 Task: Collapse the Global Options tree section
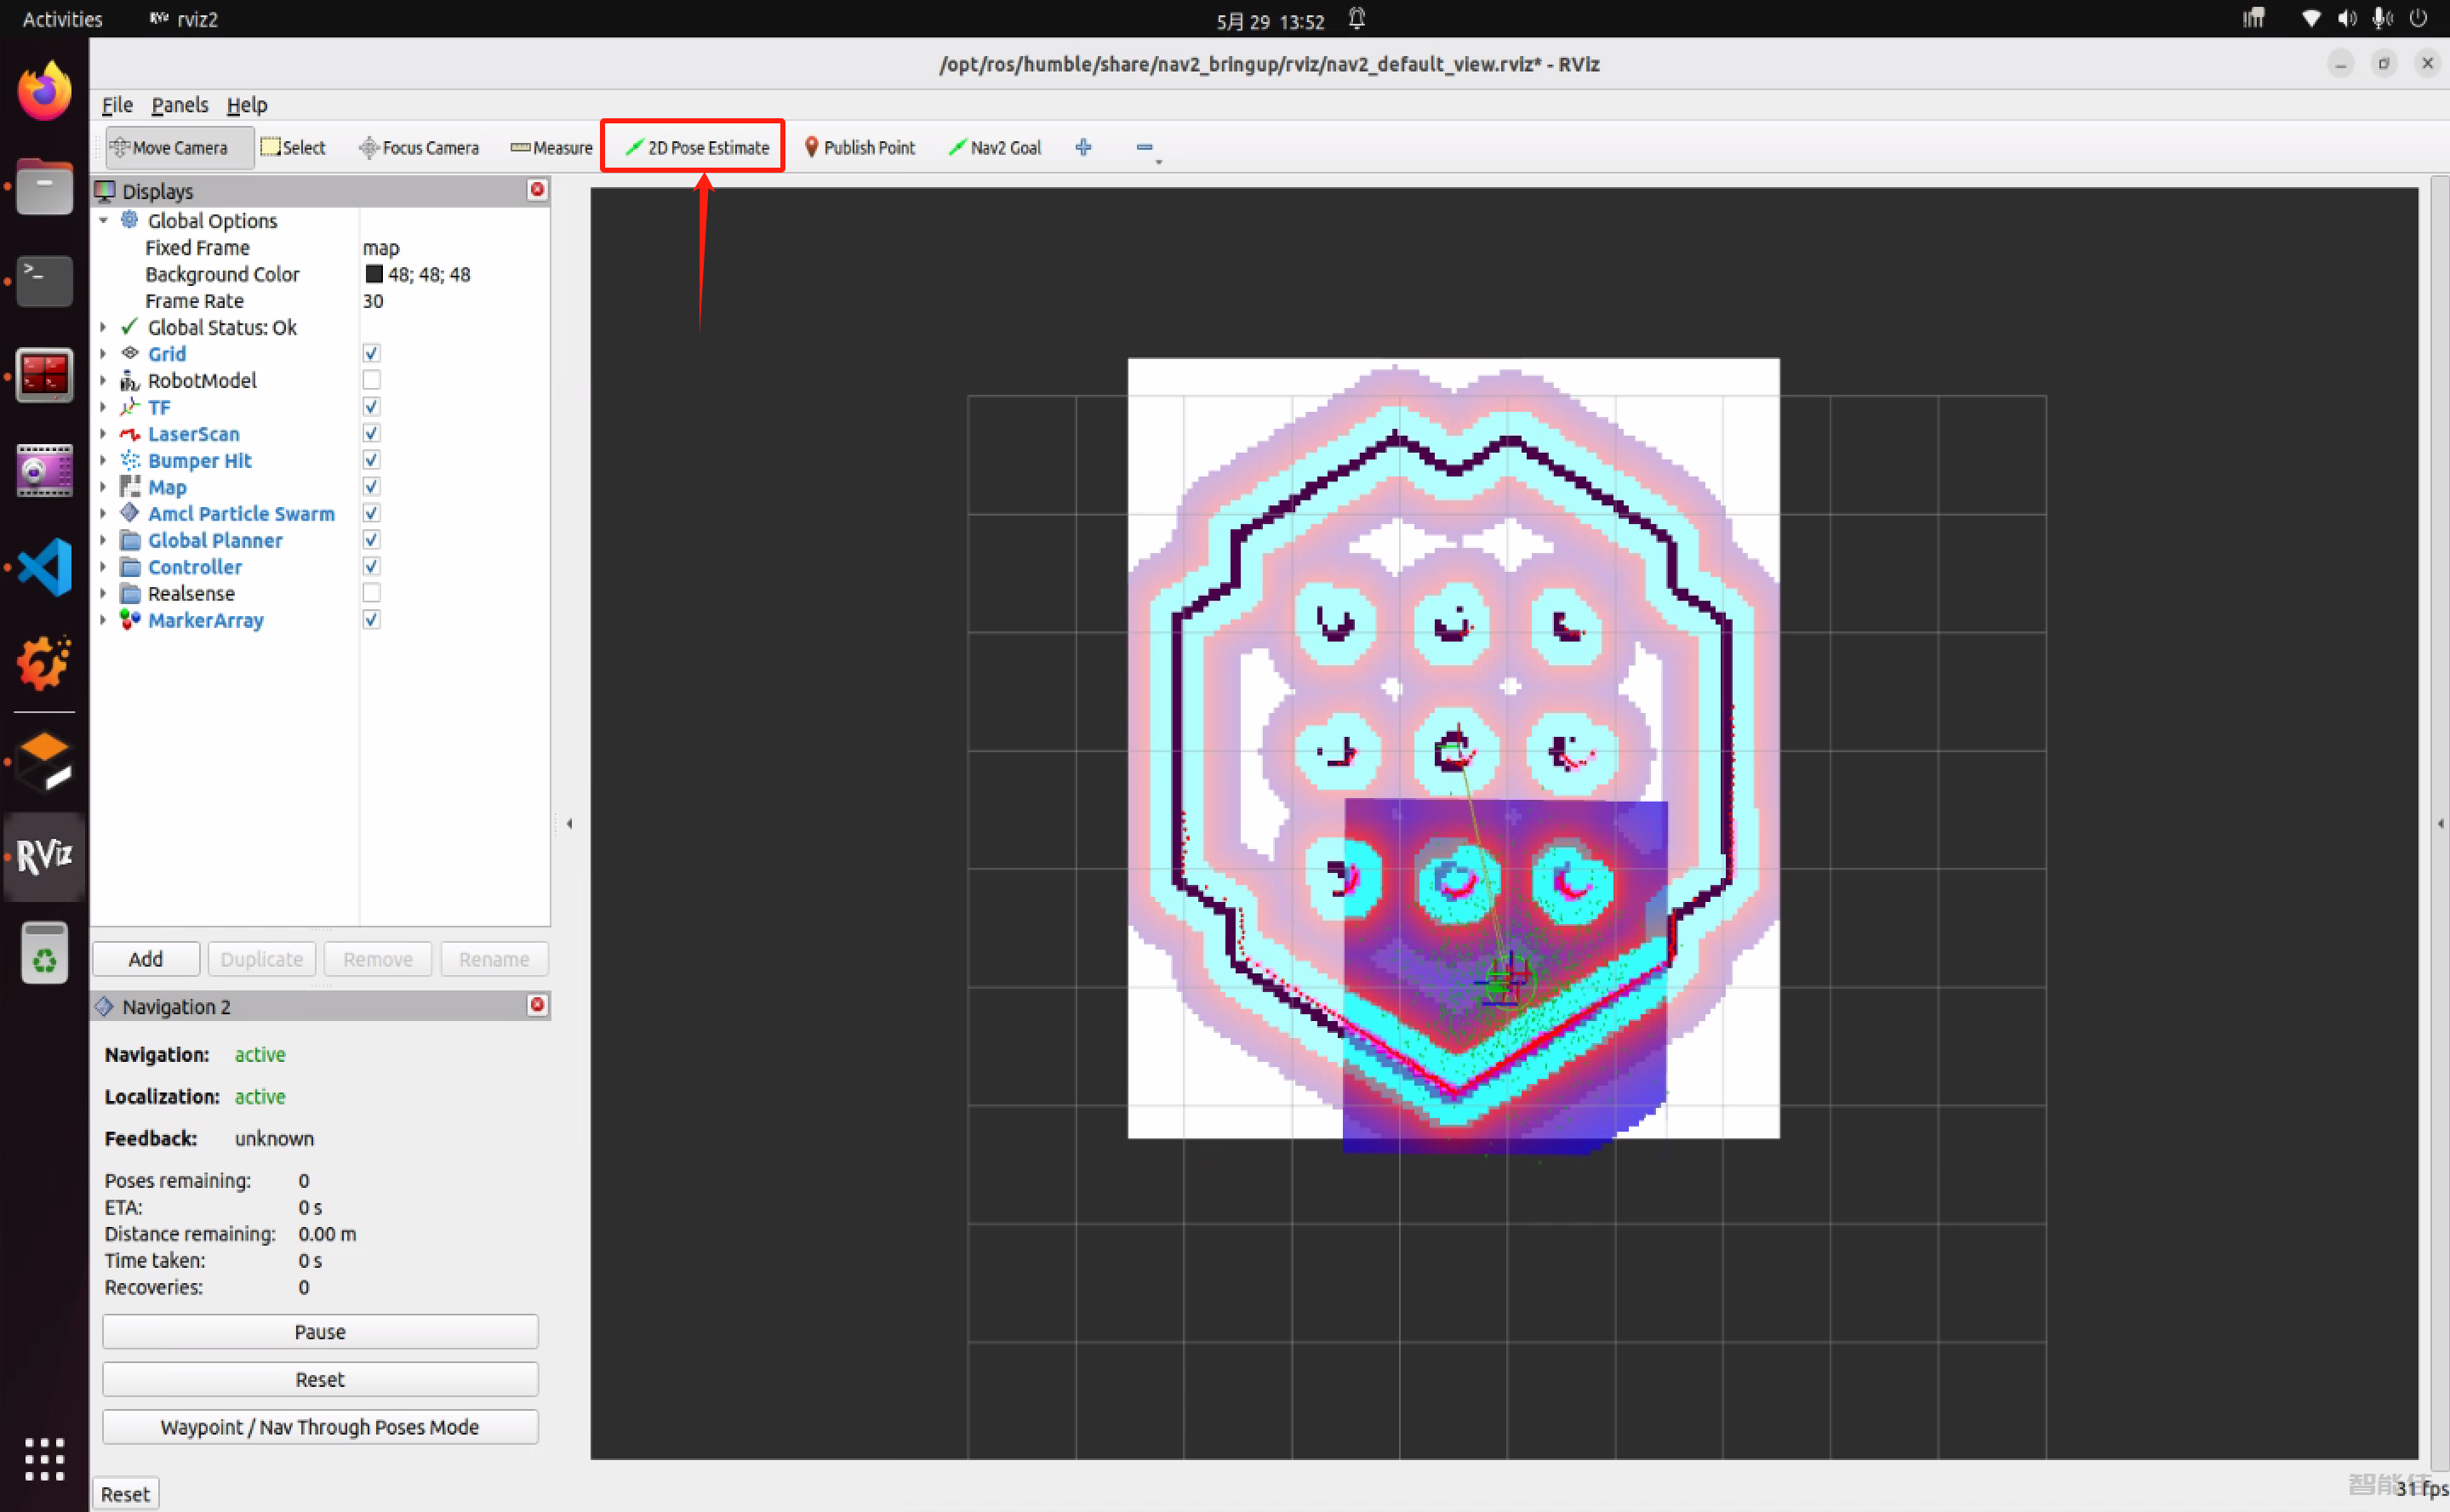point(103,220)
